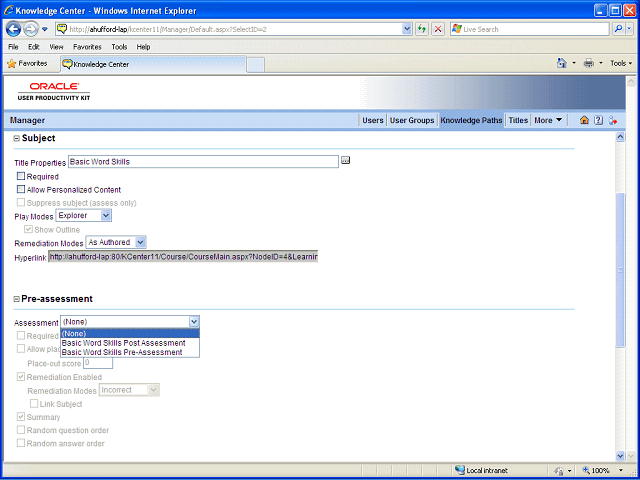
Task: Check the Link Subject box
Action: (34, 404)
